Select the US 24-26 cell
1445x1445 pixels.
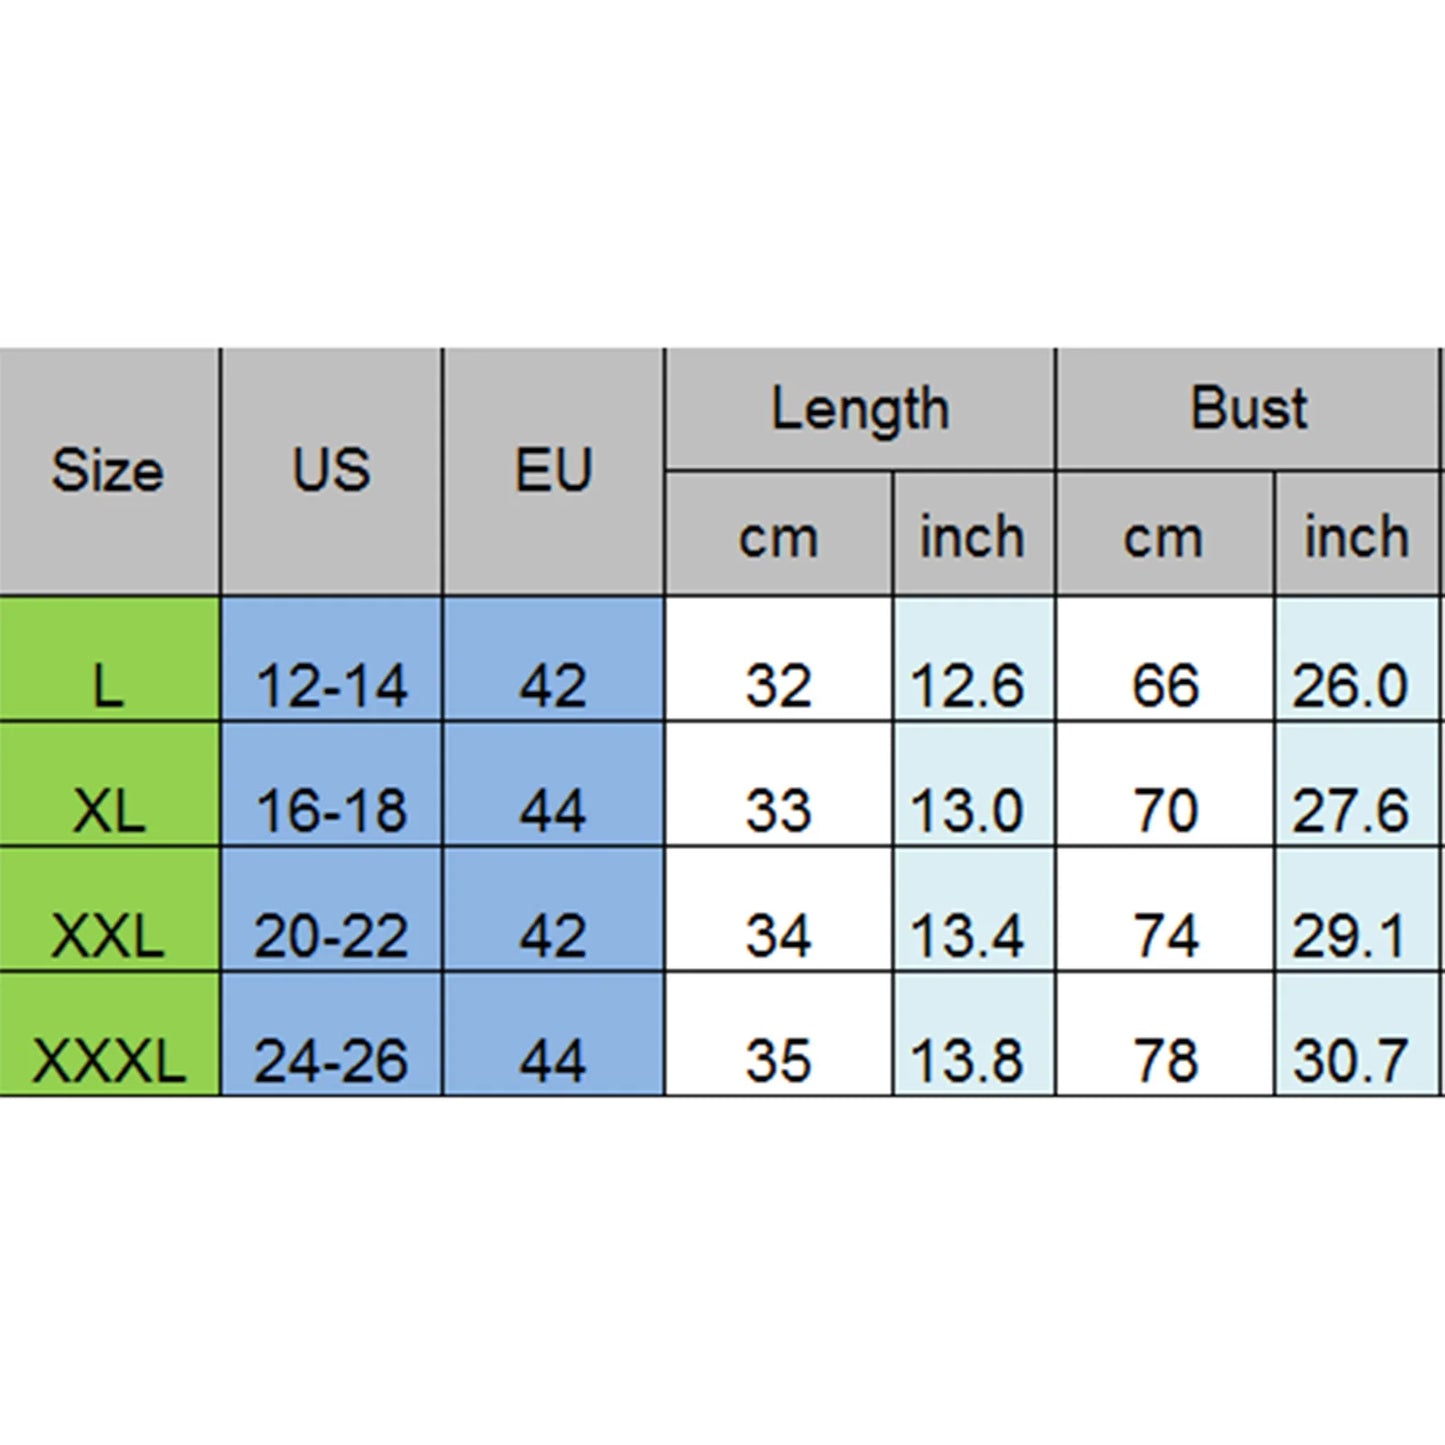[331, 1035]
